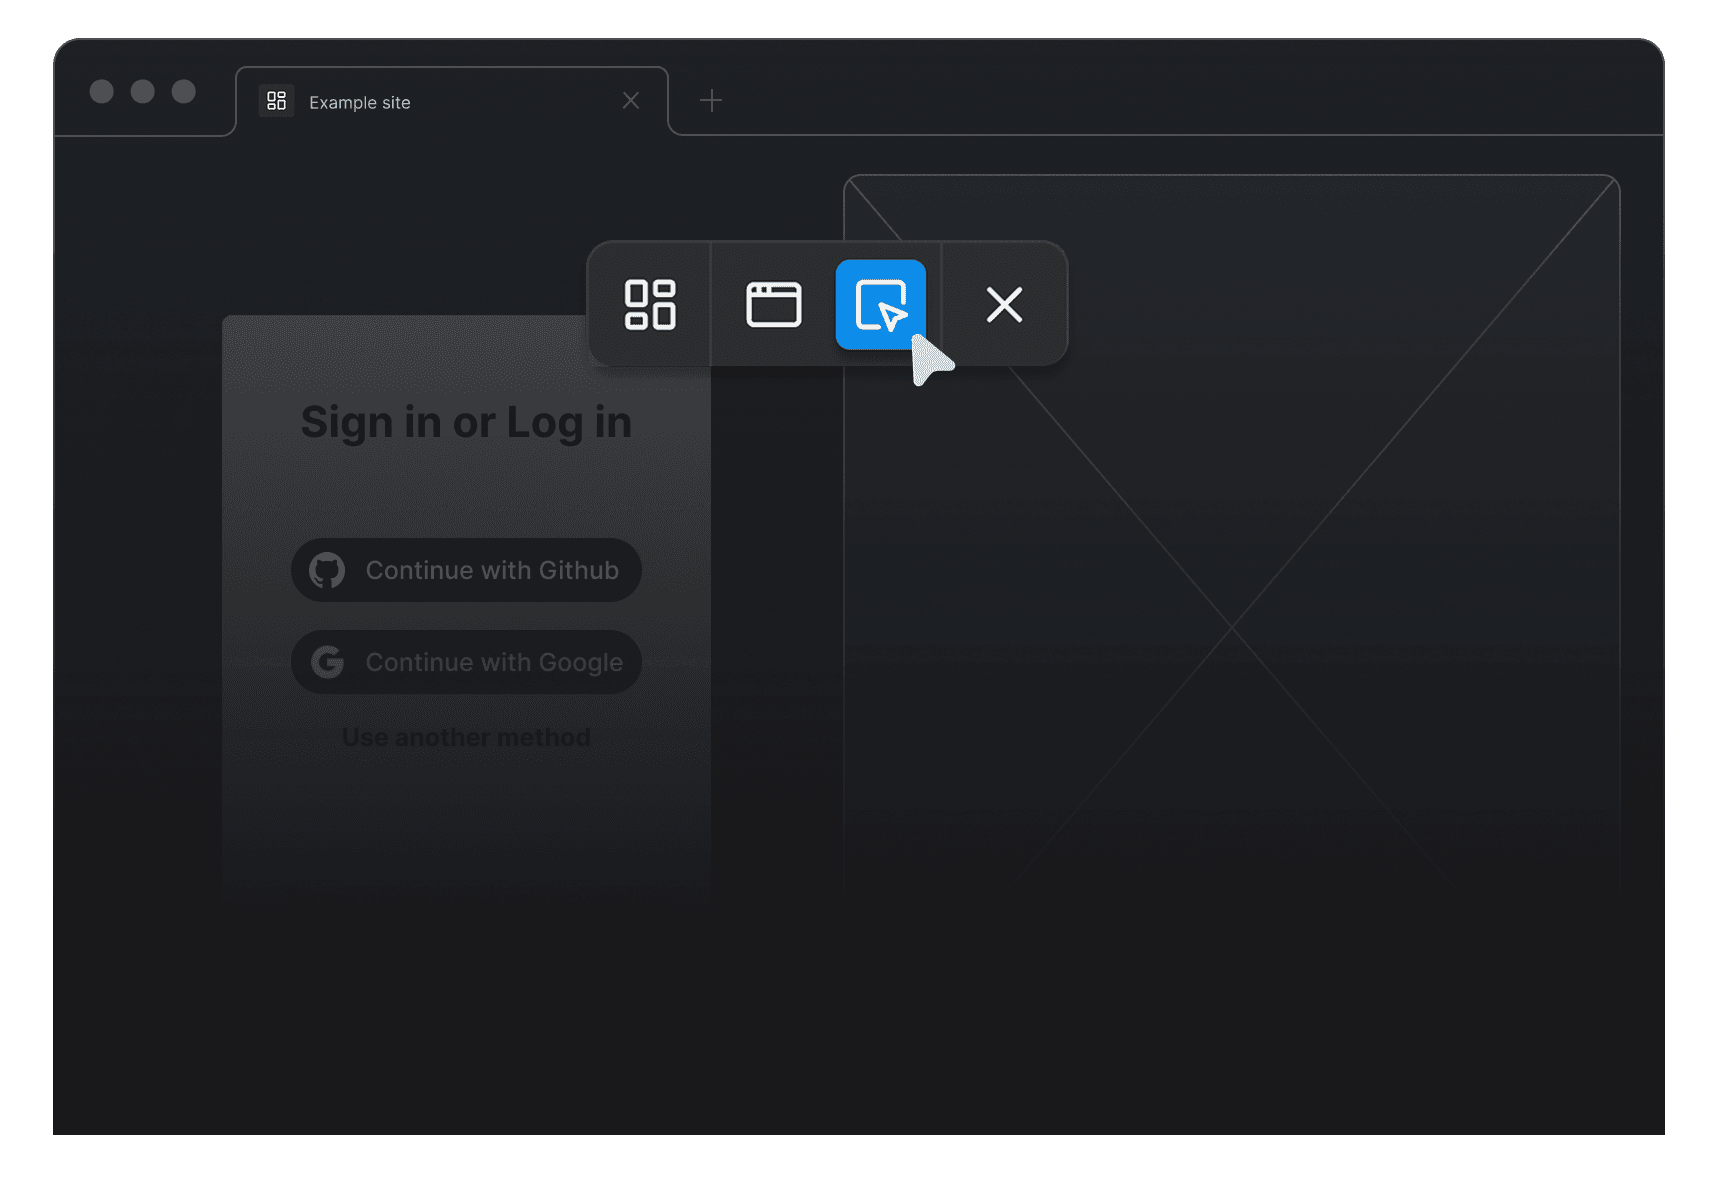The width and height of the screenshot is (1712, 1183).
Task: Continue with Google sign-in button
Action: (466, 662)
